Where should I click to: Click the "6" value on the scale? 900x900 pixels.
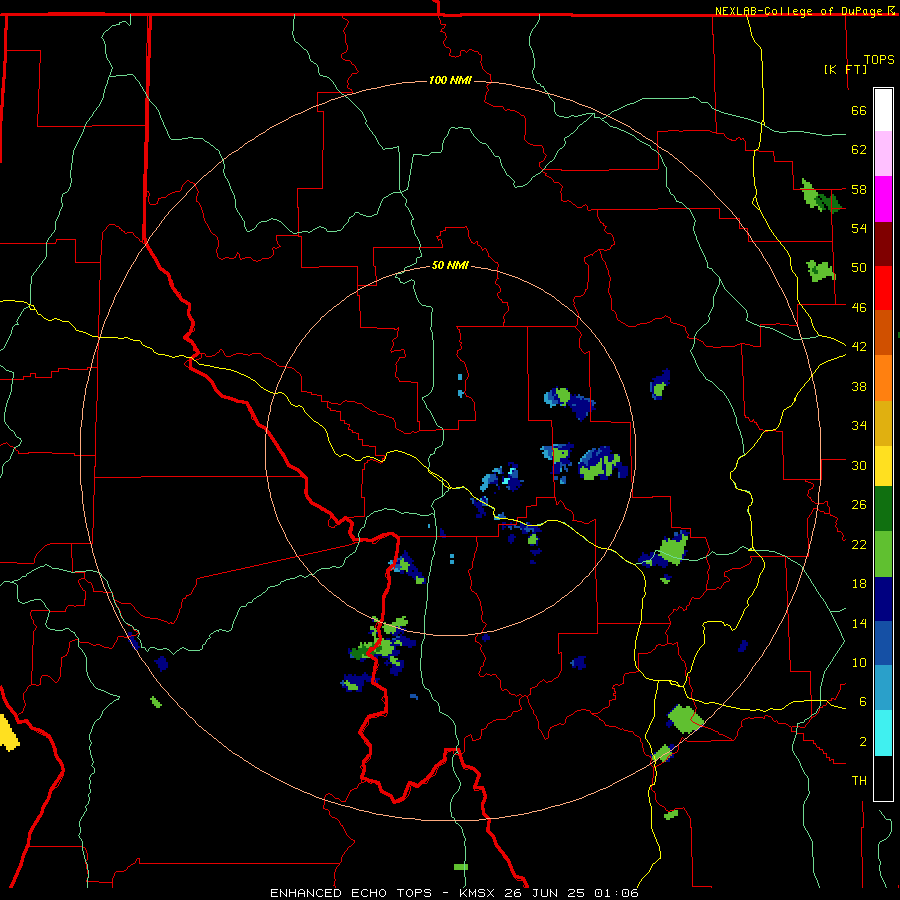863,701
